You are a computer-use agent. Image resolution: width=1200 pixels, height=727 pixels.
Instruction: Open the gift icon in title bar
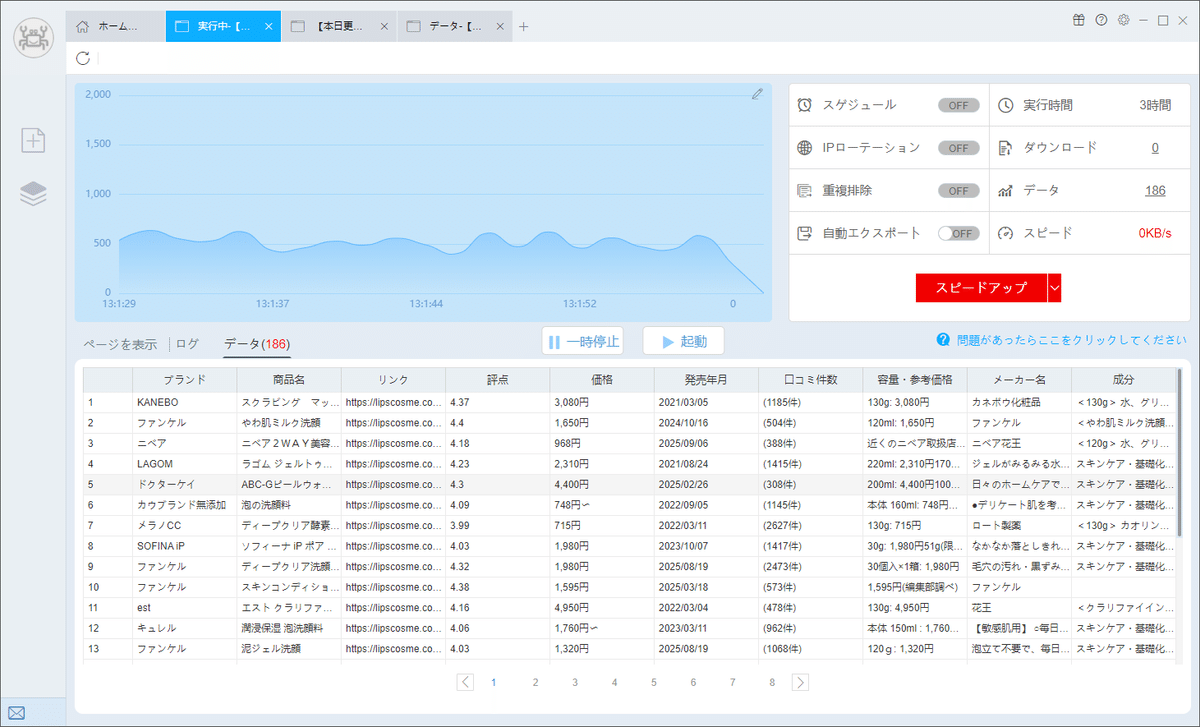pyautogui.click(x=1078, y=20)
